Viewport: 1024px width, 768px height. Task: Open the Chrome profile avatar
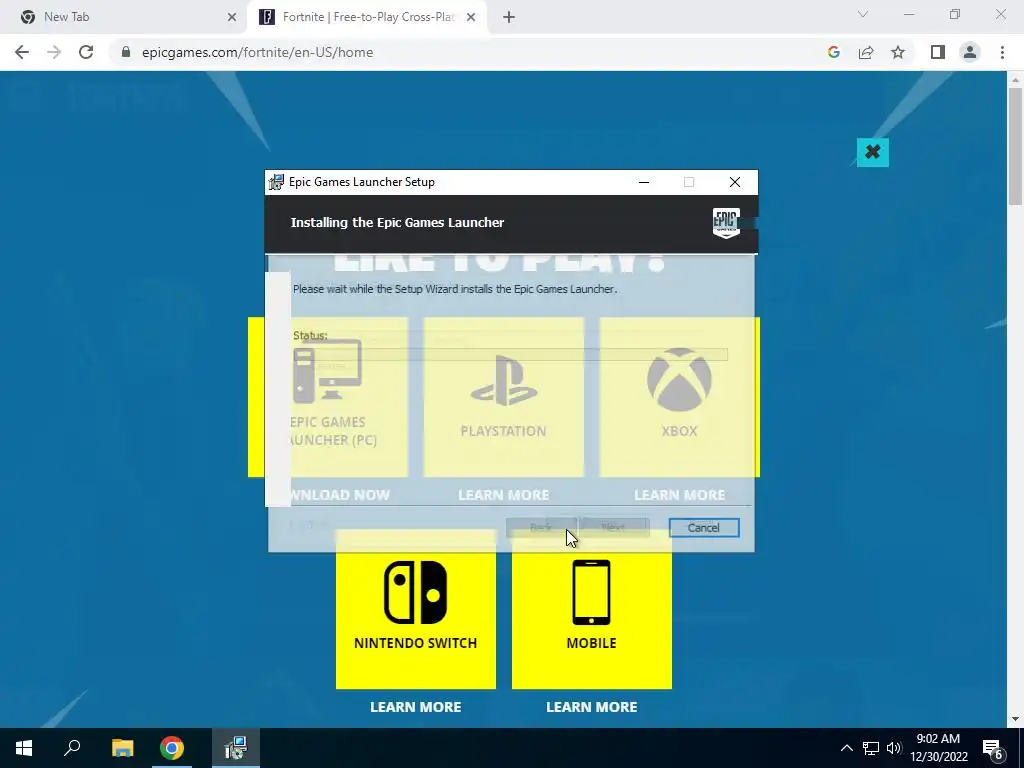coord(970,52)
